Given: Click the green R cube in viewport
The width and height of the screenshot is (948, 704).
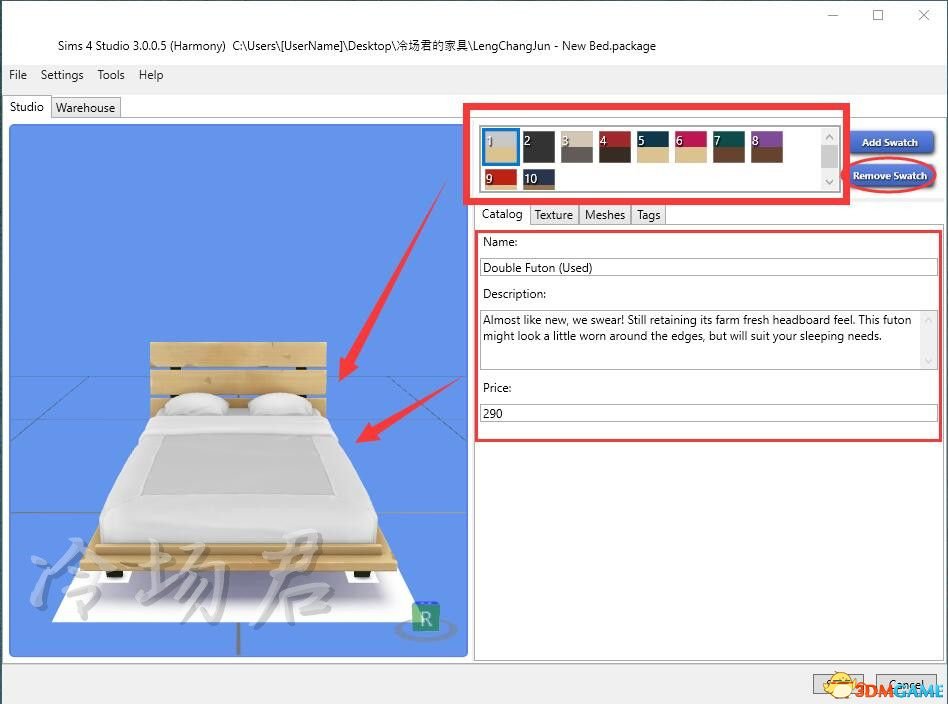Looking at the screenshot, I should pos(426,617).
